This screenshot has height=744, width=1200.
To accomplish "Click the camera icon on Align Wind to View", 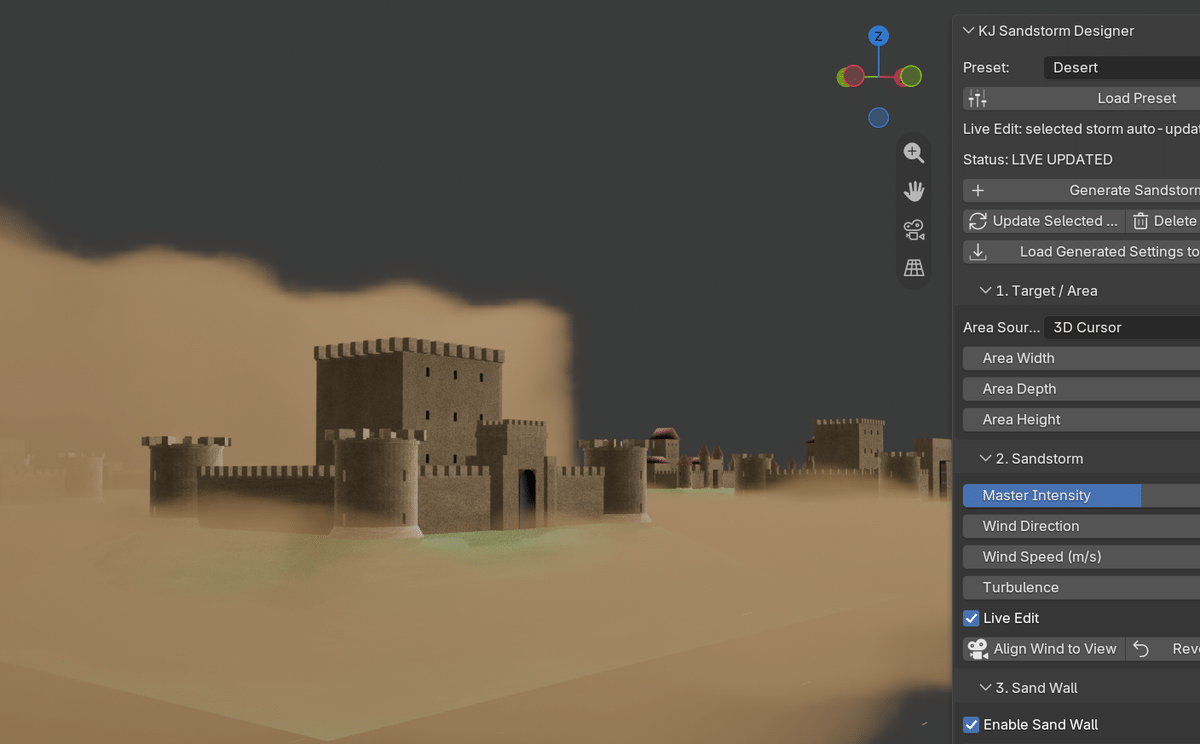I will pyautogui.click(x=978, y=649).
